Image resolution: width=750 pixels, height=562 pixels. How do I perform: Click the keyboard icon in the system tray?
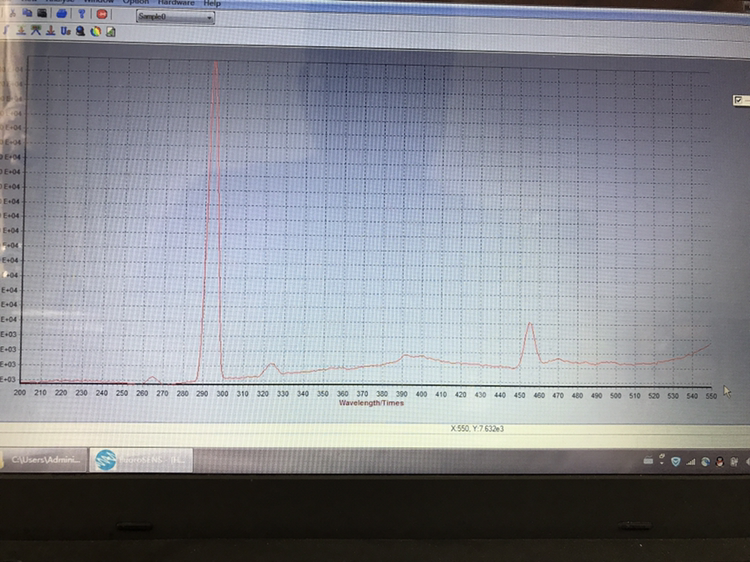pyautogui.click(x=648, y=461)
